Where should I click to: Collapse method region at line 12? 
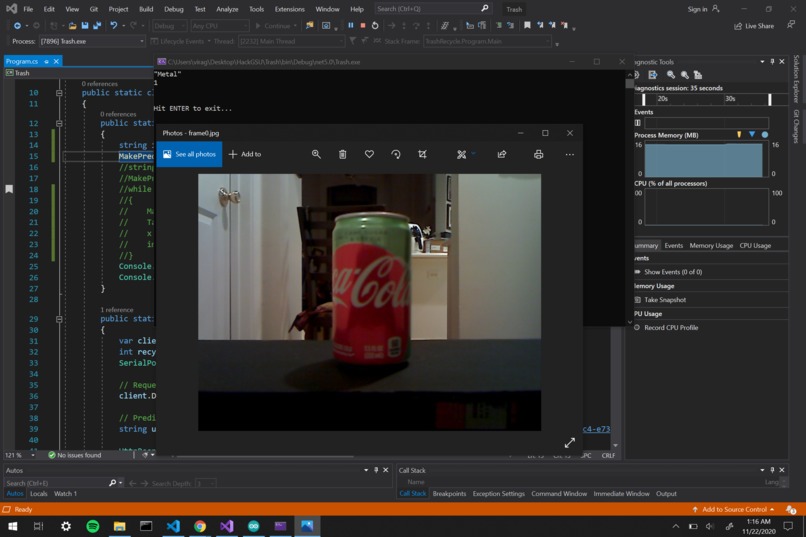point(59,123)
